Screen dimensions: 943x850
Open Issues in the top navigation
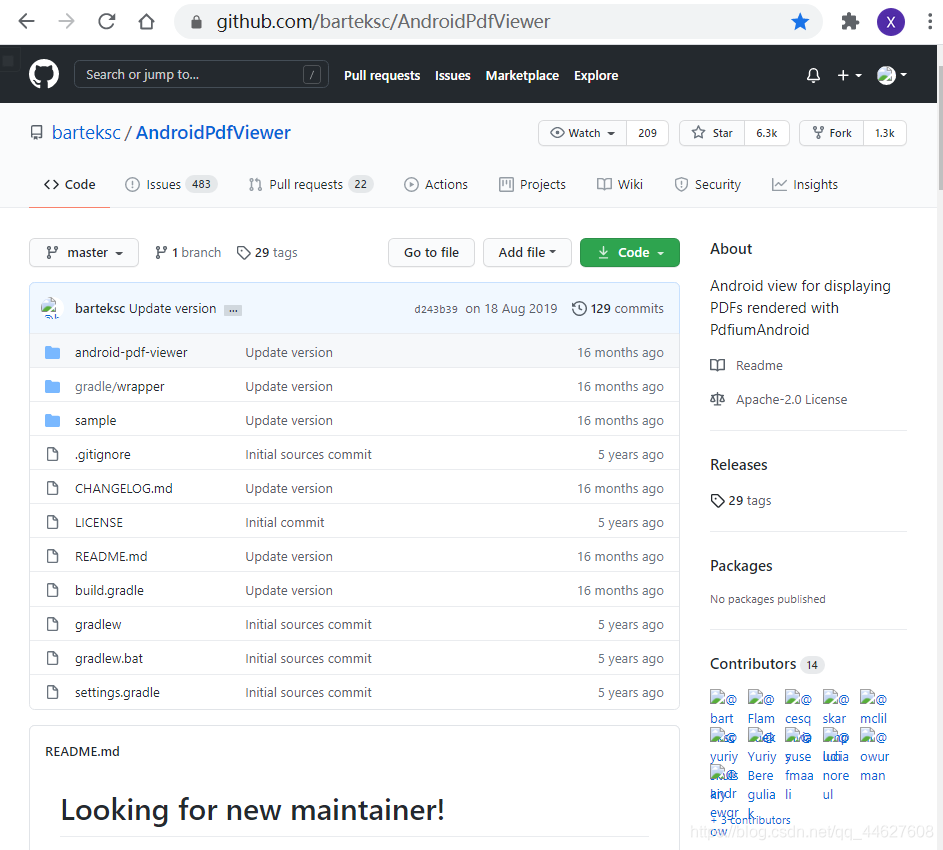[452, 75]
